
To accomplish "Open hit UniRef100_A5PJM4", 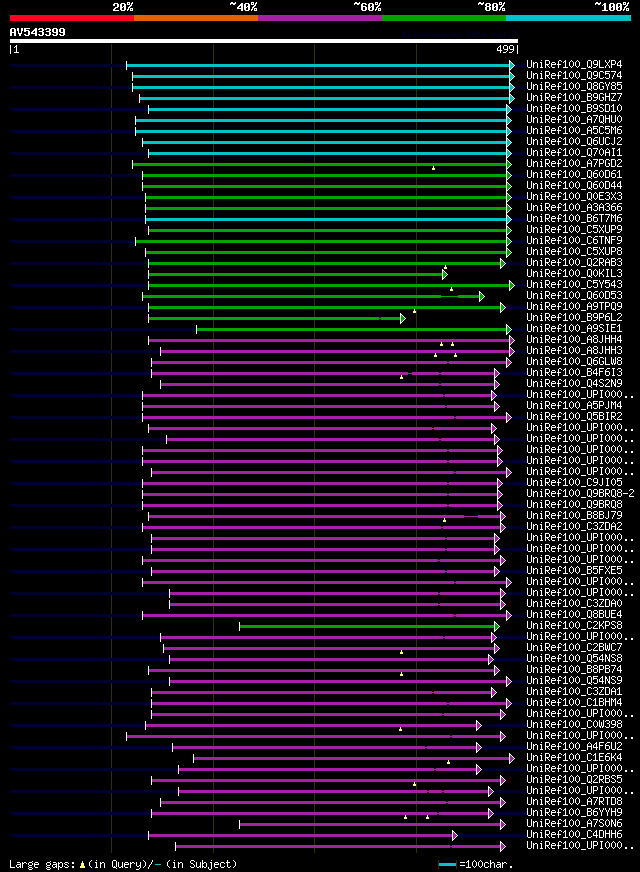I will pyautogui.click(x=574, y=405).
